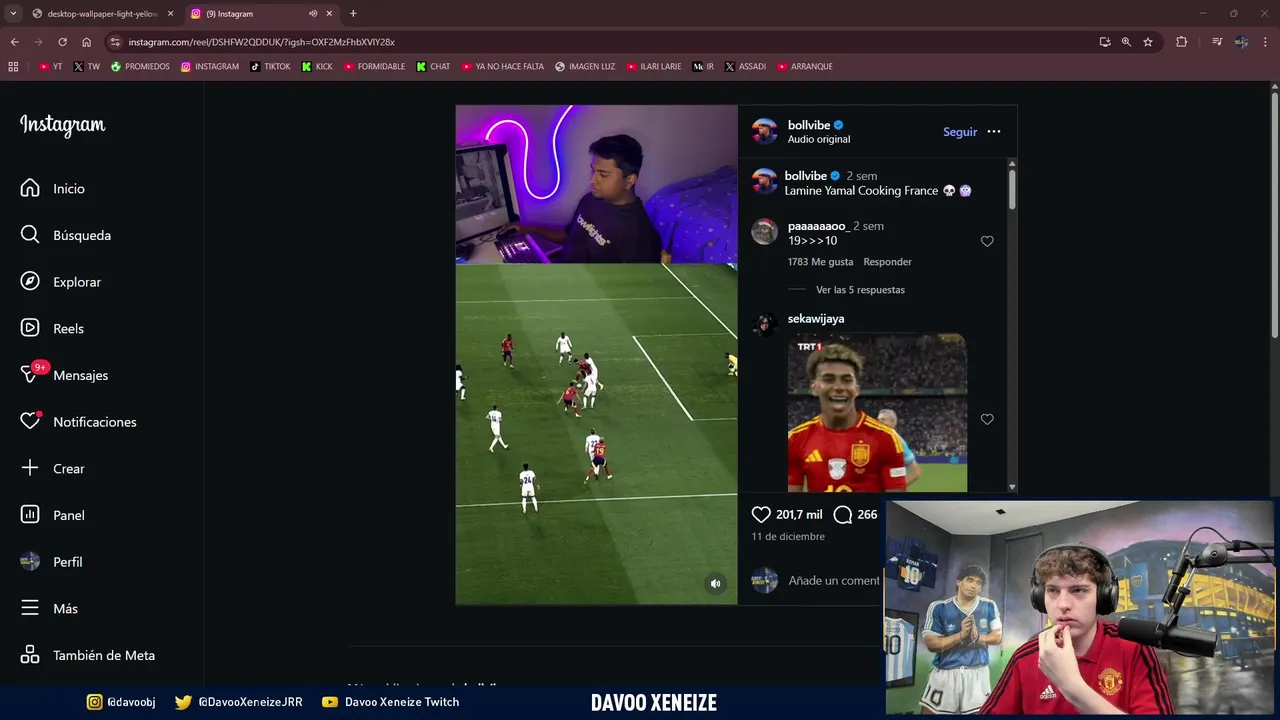Close the Instagram tab
This screenshot has width=1280, height=720.
pyautogui.click(x=329, y=14)
